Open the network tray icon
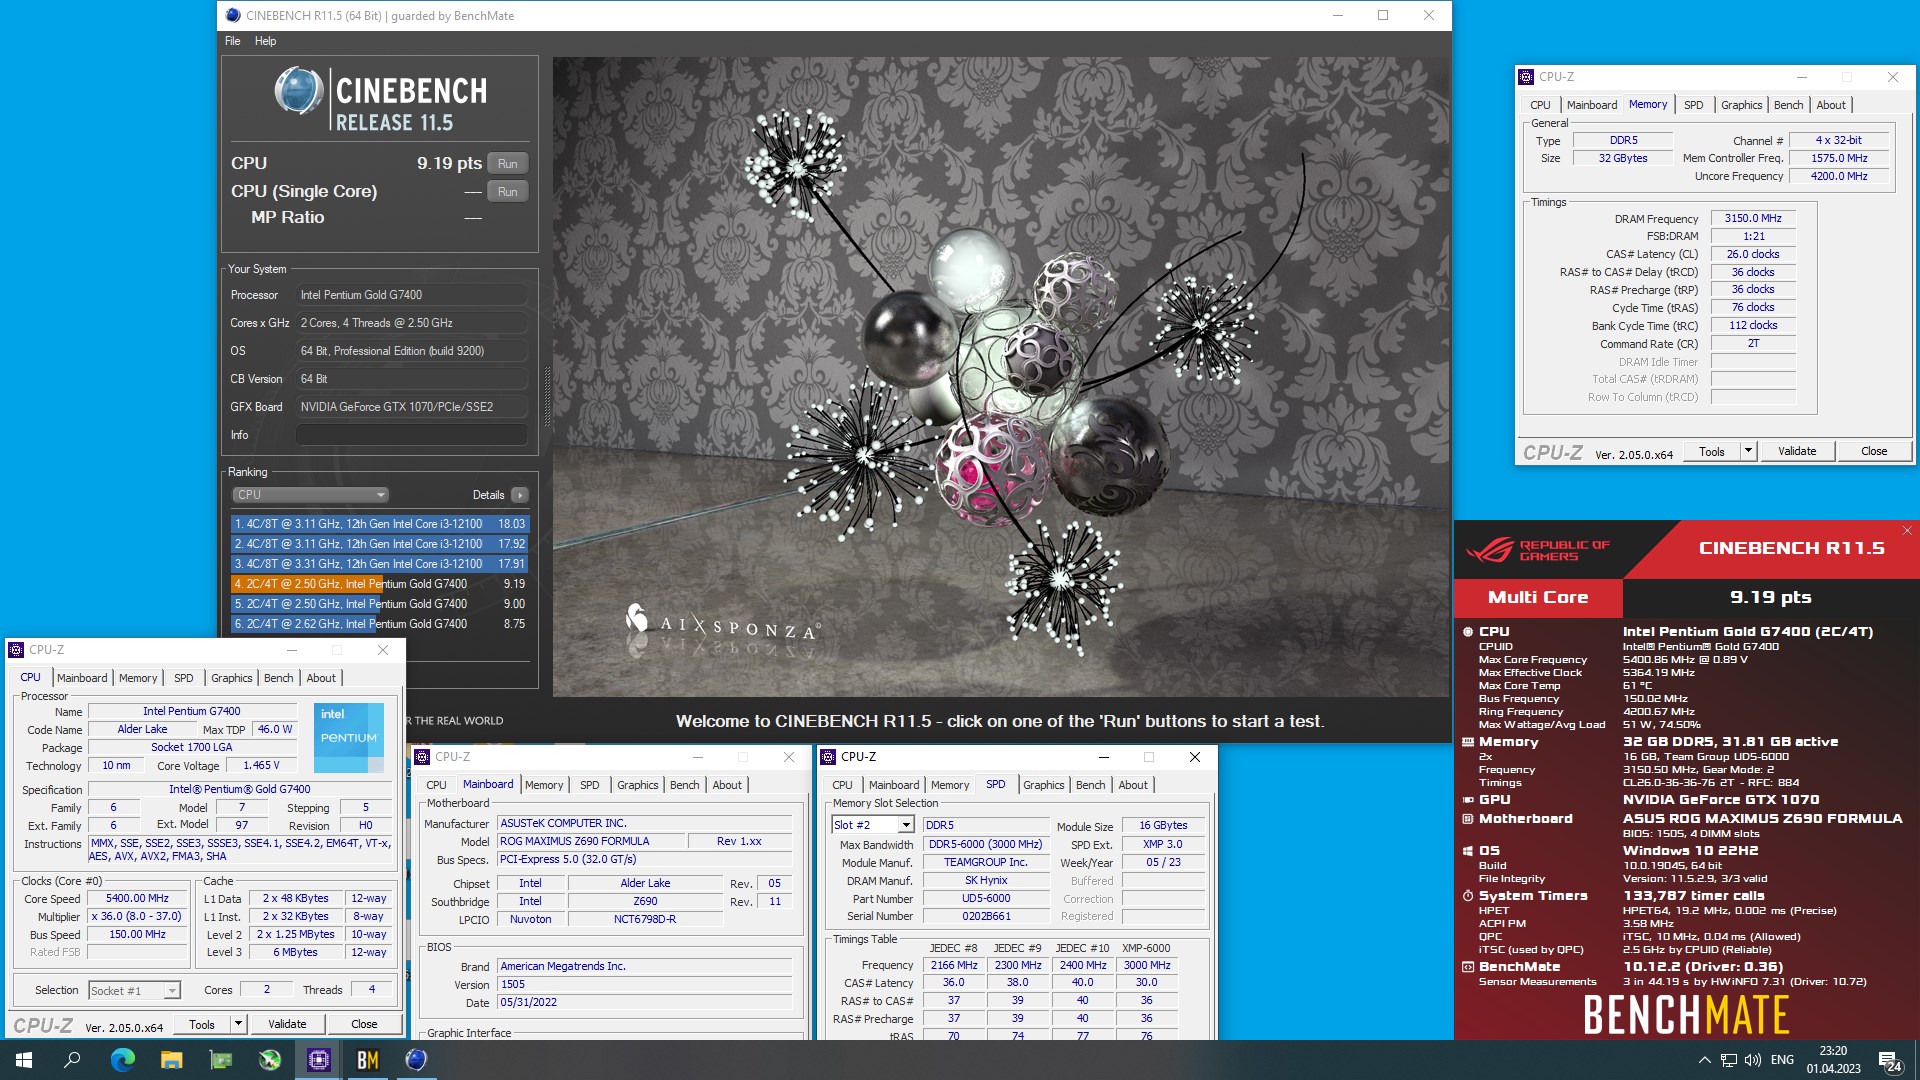Image resolution: width=1920 pixels, height=1080 pixels. coord(1729,1060)
